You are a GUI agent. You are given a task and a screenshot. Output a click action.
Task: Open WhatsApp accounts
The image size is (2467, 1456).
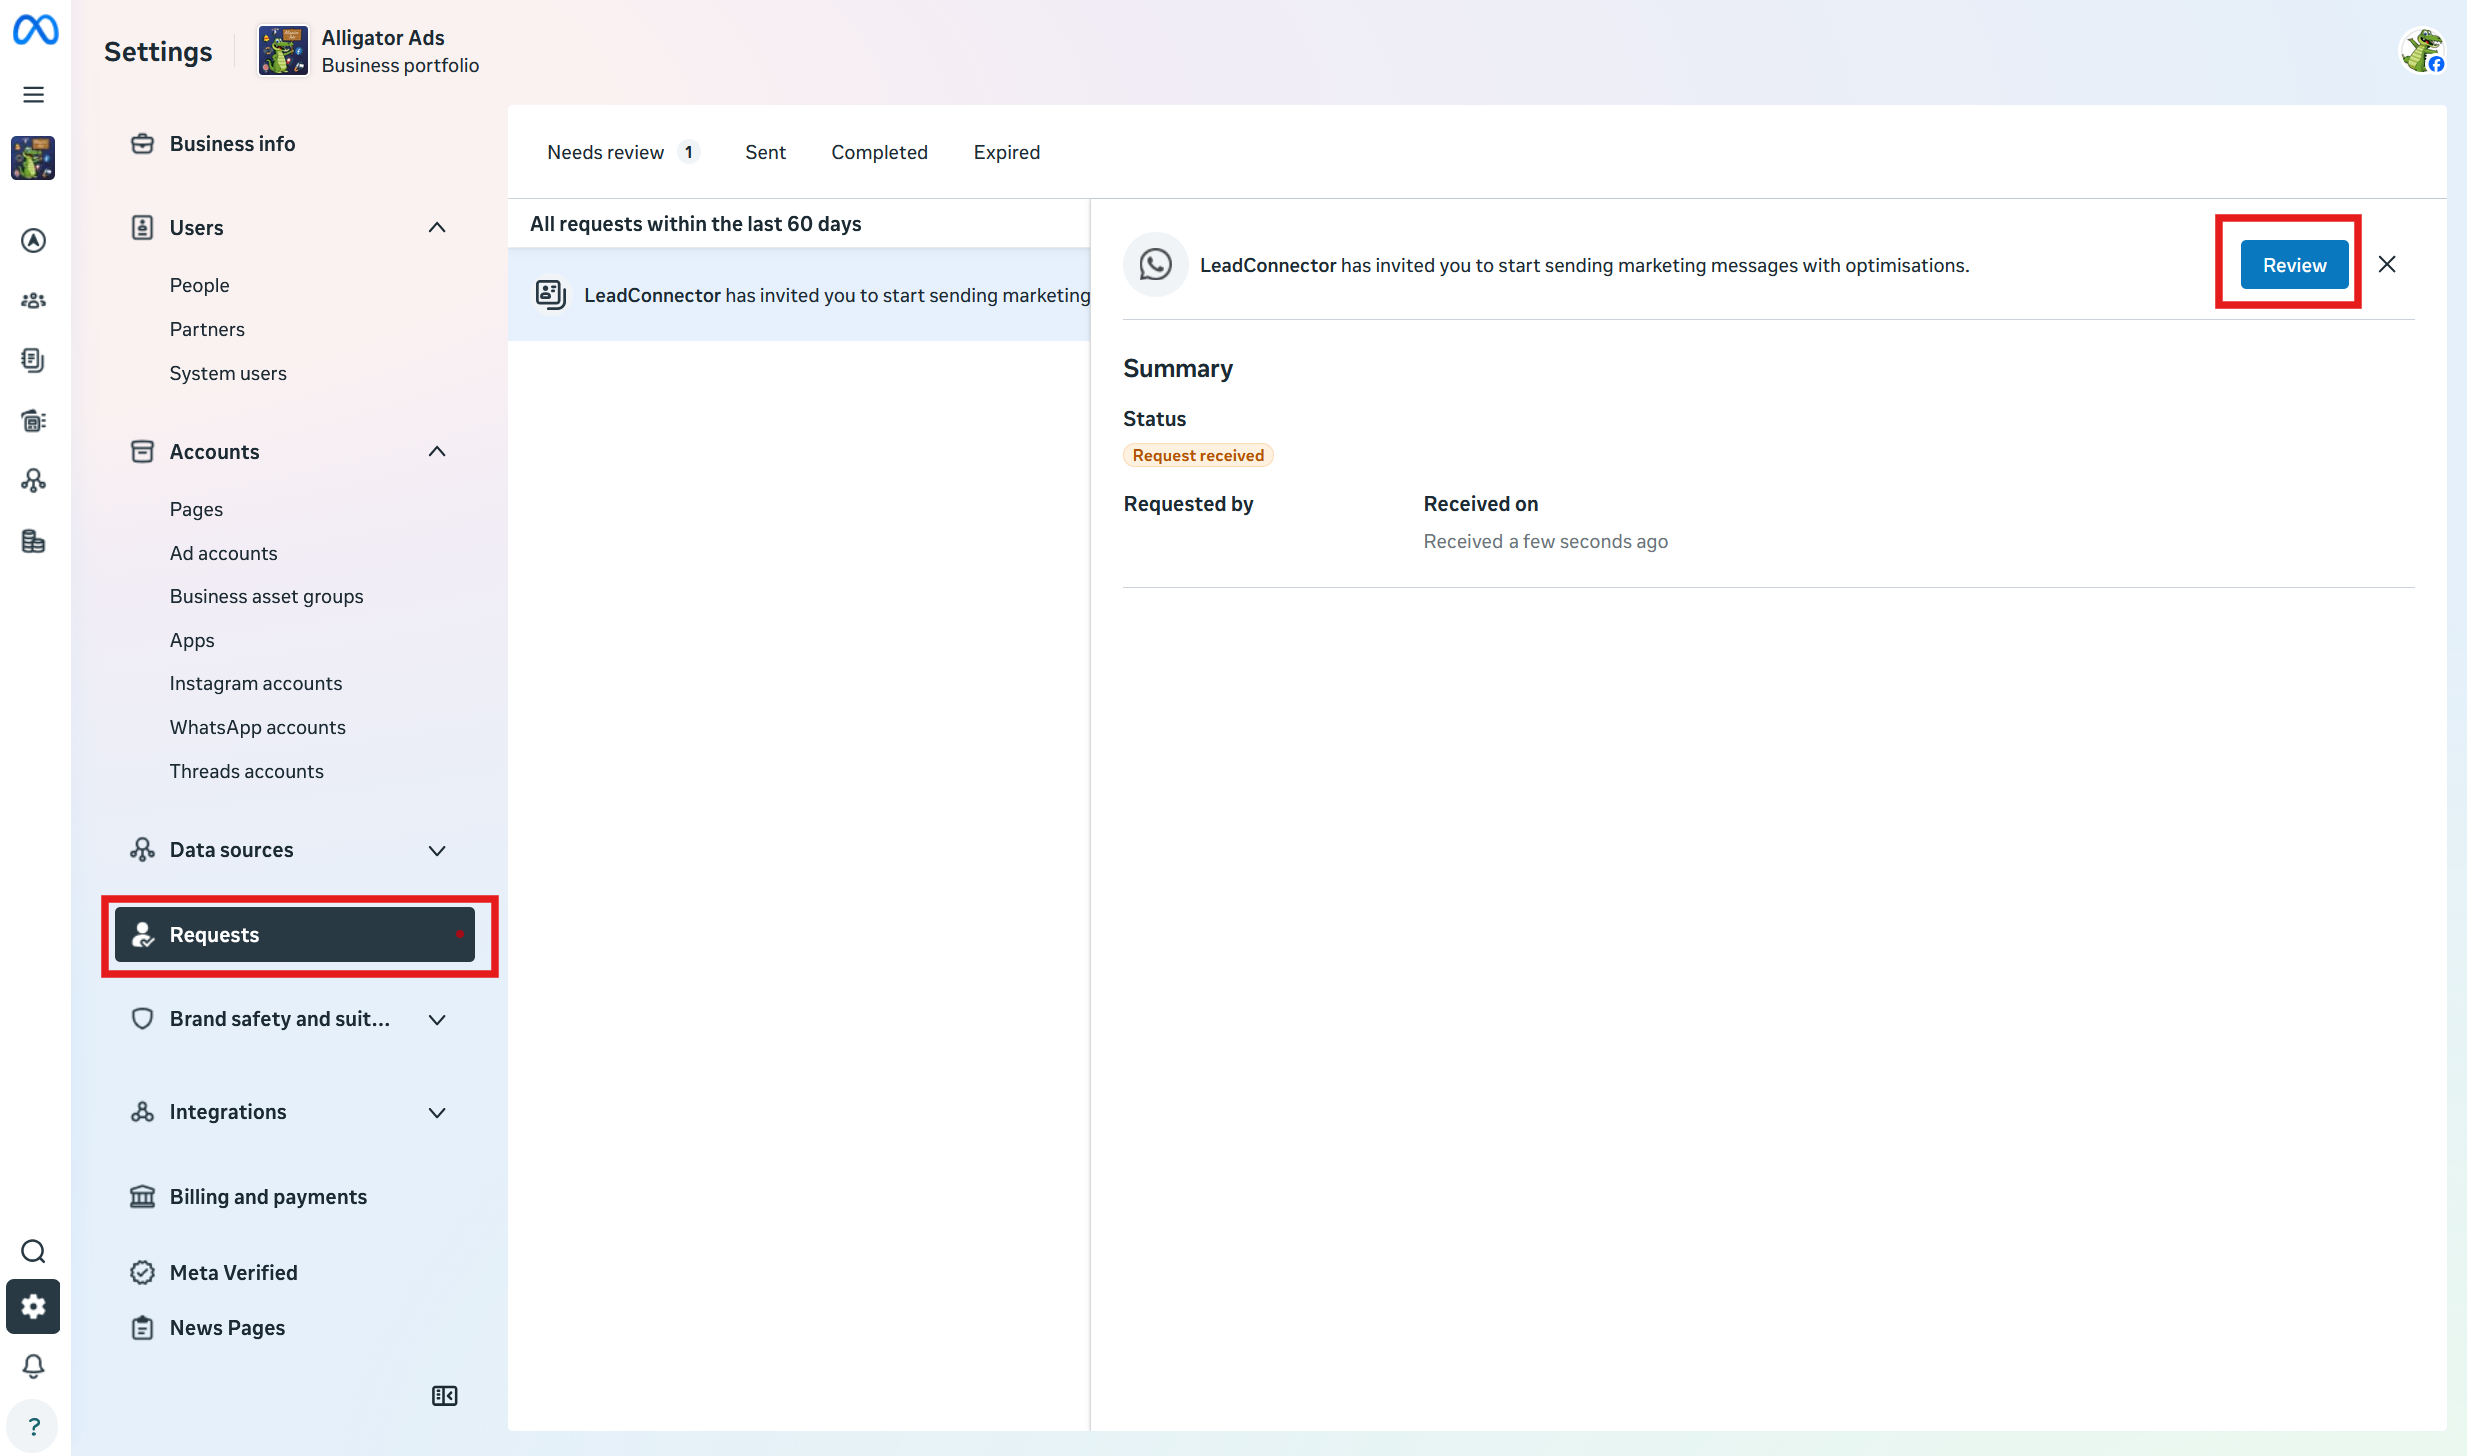click(258, 728)
